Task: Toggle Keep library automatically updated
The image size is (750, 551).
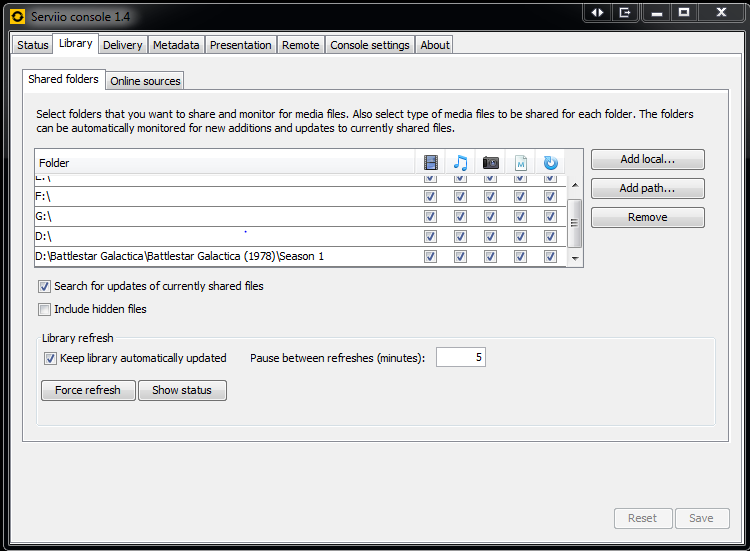Action: click(50, 359)
